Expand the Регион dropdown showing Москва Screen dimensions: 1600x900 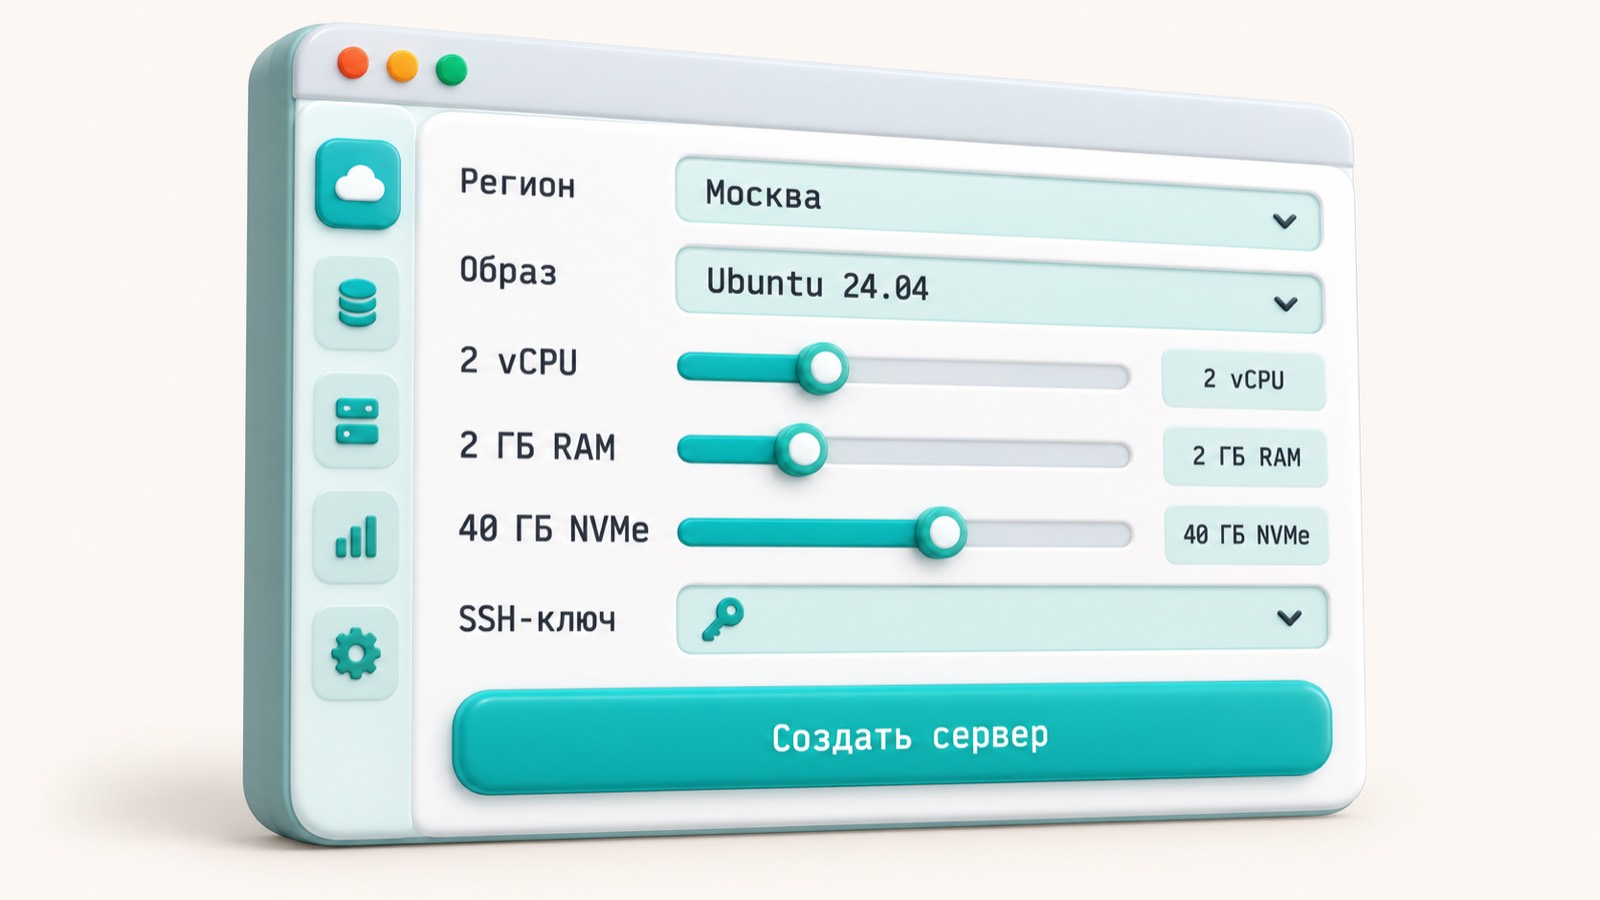(998, 205)
